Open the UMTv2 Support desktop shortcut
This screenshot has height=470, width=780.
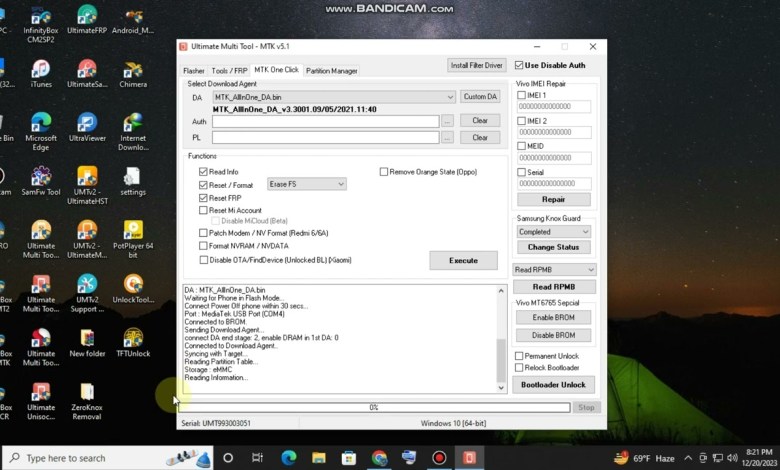click(x=87, y=292)
